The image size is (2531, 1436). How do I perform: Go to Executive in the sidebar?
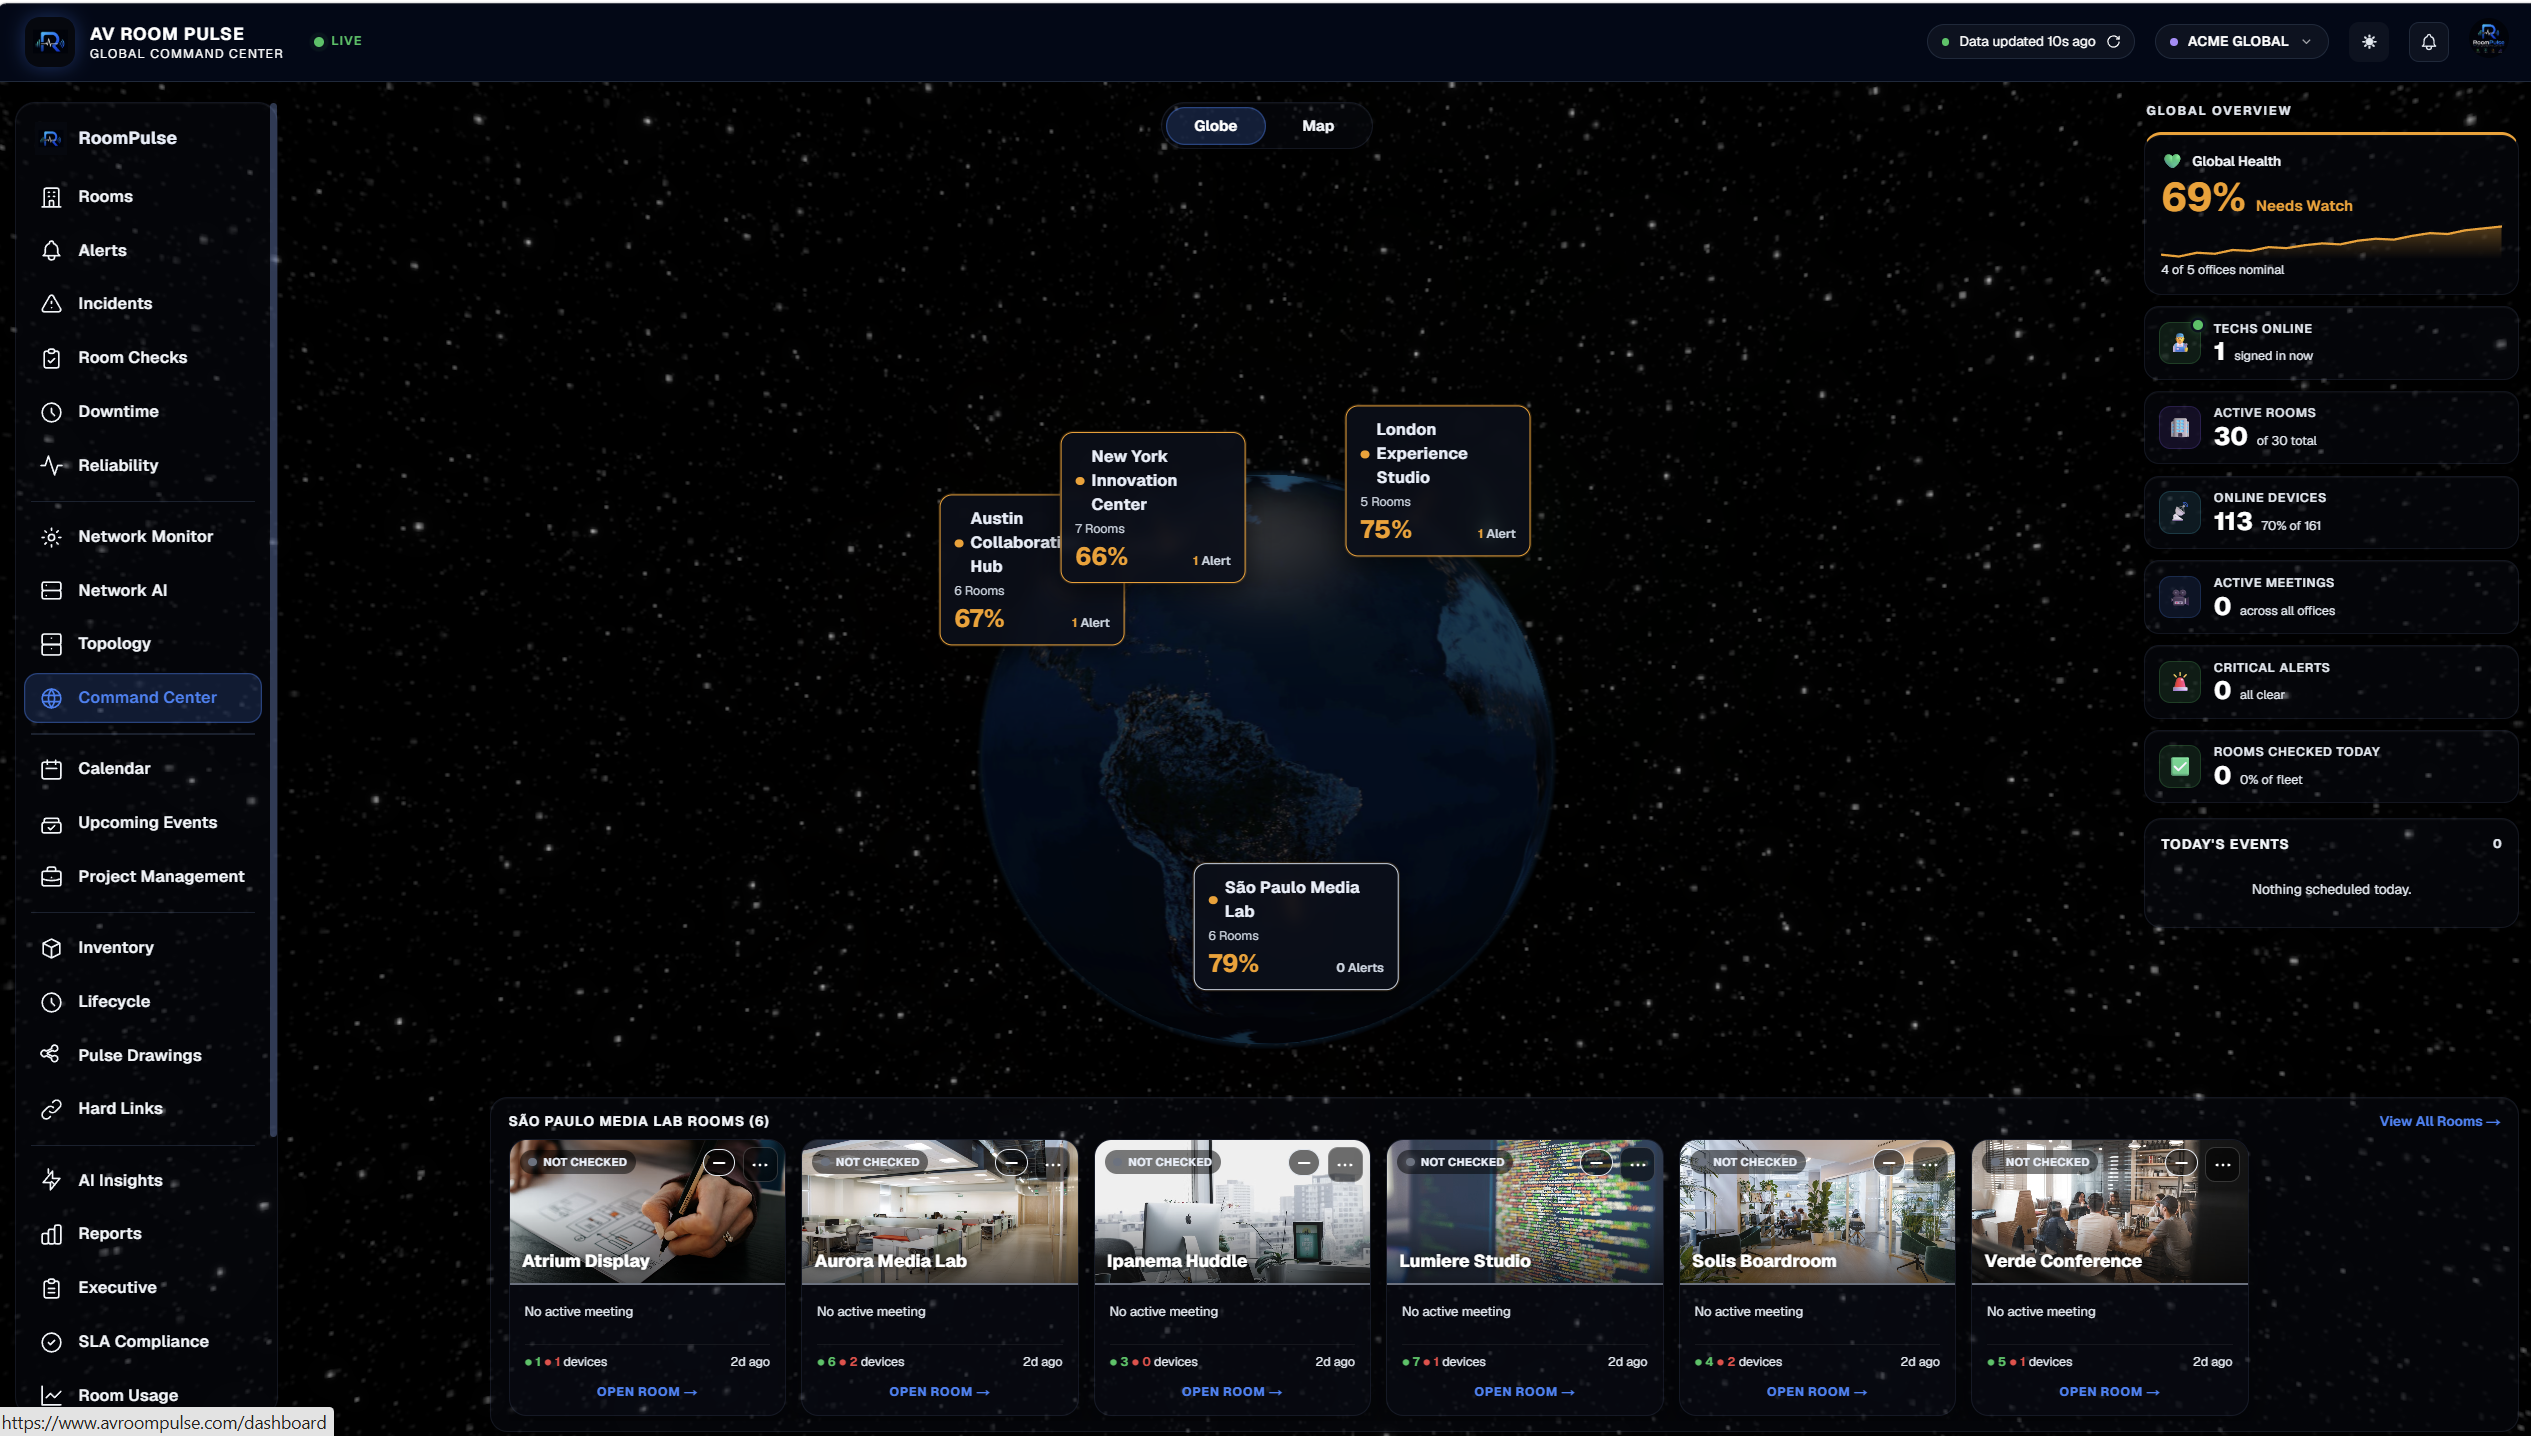[x=143, y=1288]
